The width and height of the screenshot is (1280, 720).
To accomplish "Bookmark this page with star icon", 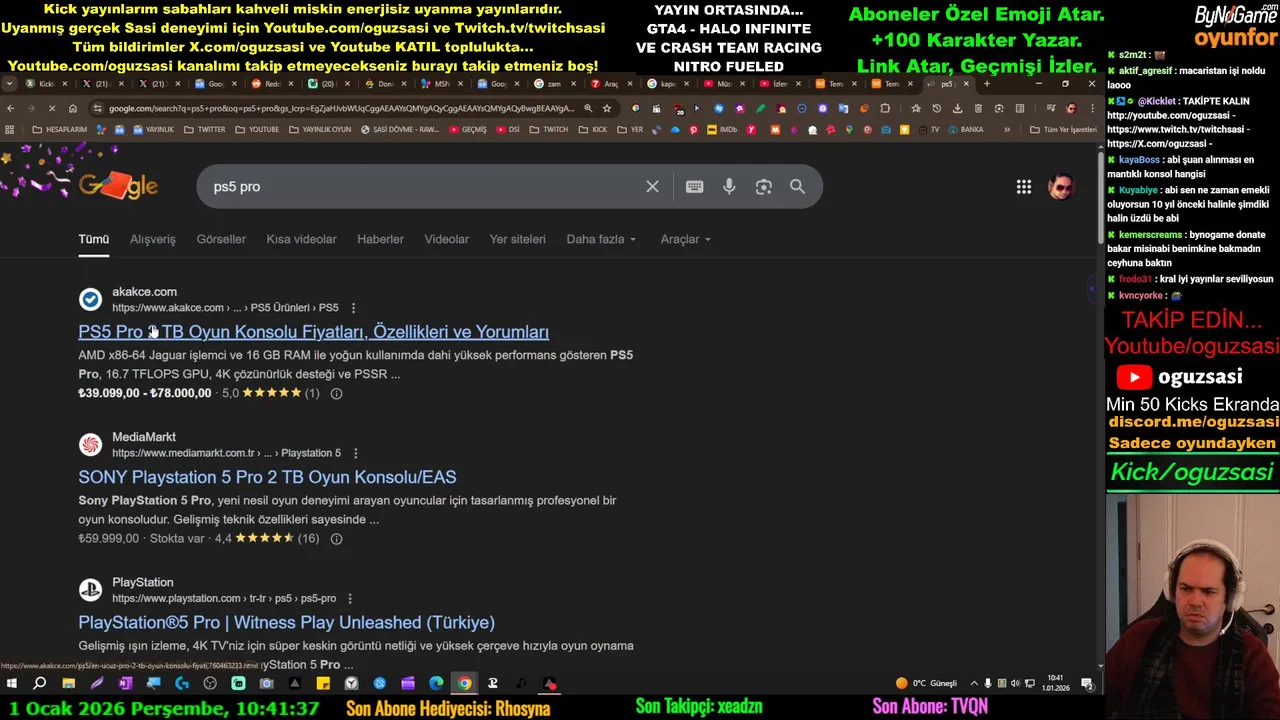I will coord(606,108).
